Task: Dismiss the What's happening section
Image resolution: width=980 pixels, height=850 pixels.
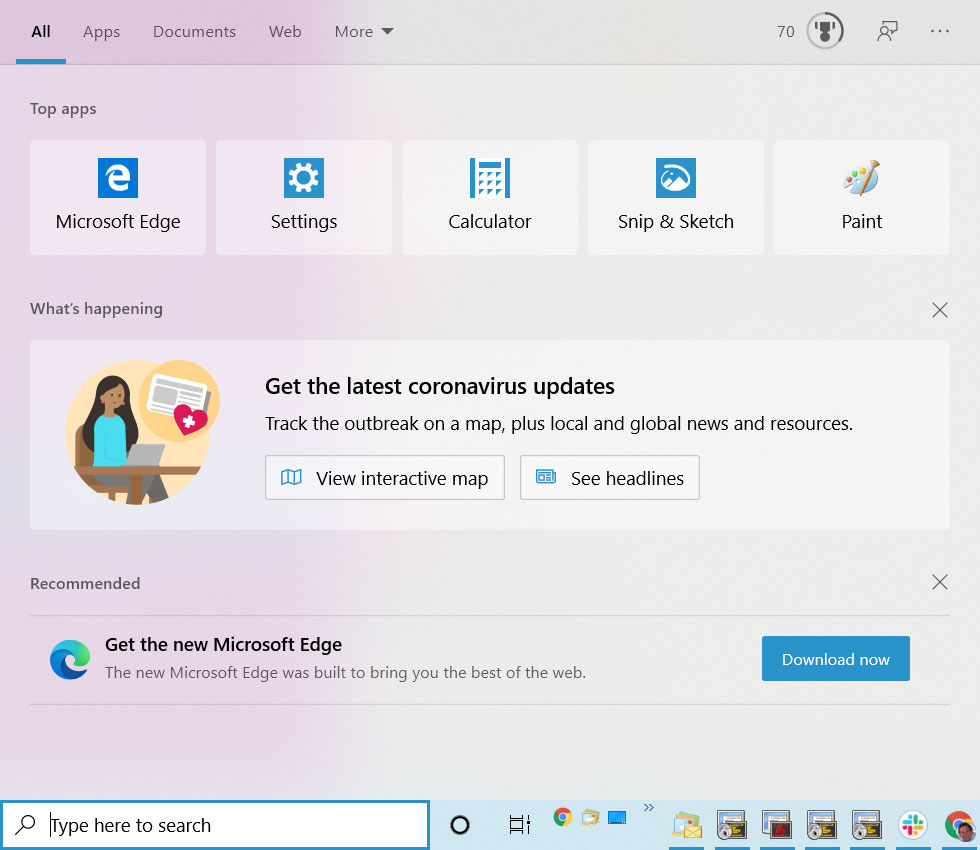Action: click(939, 310)
